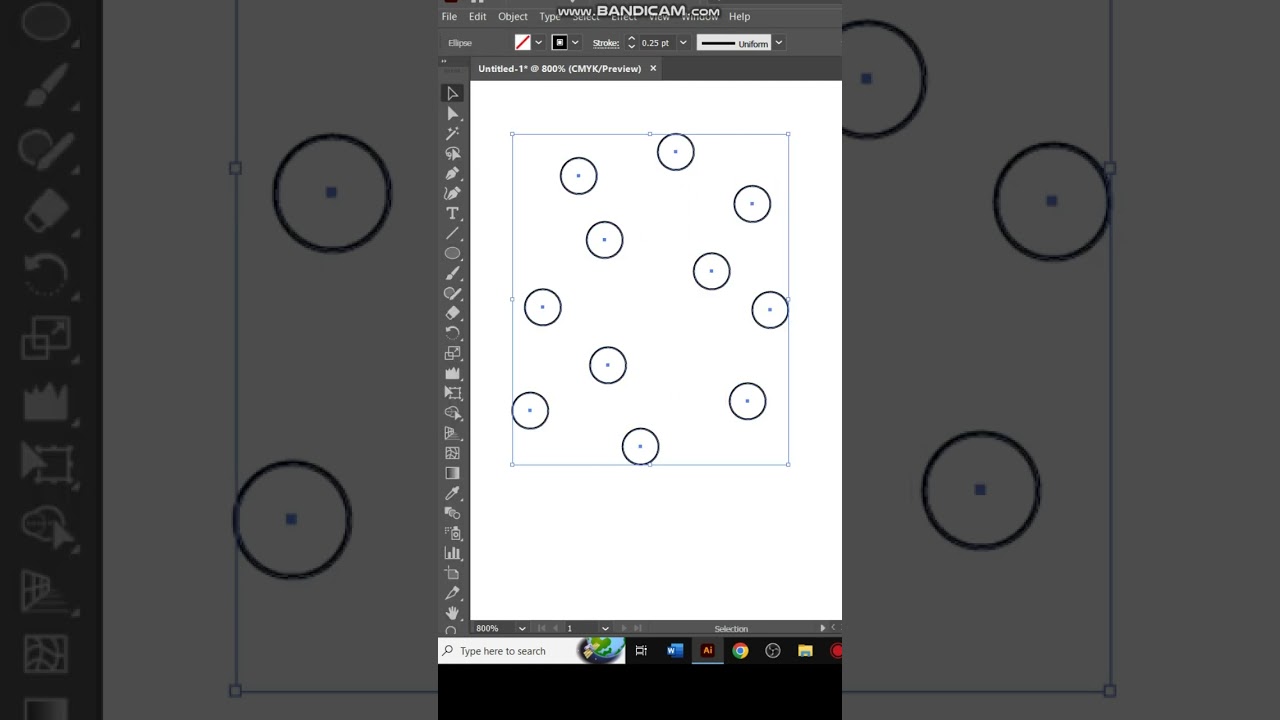Select the Hand tool
The width and height of the screenshot is (1280, 720).
[452, 613]
